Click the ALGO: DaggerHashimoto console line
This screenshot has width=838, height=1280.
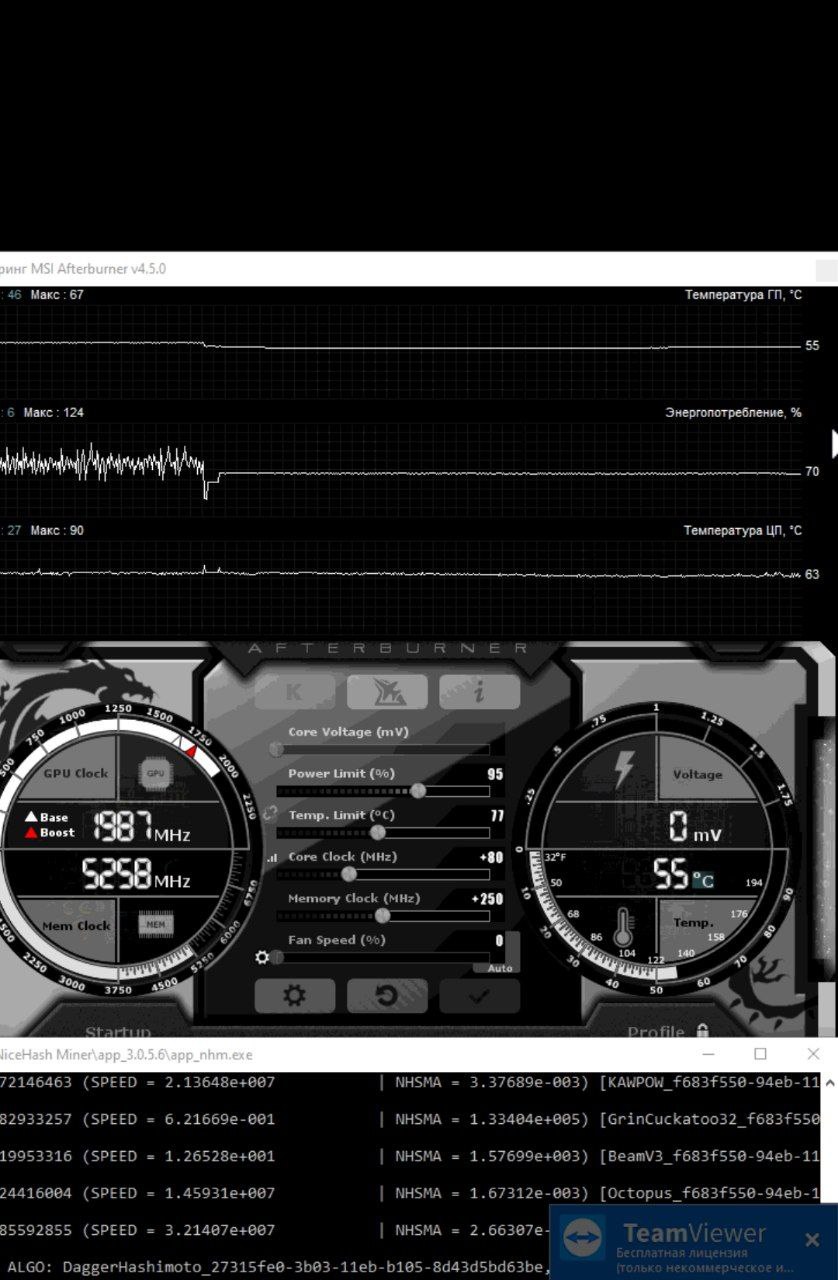pyautogui.click(x=279, y=1267)
